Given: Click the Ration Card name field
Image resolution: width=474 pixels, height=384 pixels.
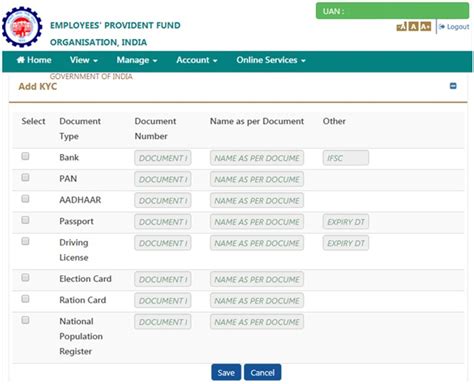Looking at the screenshot, I should pyautogui.click(x=257, y=301).
